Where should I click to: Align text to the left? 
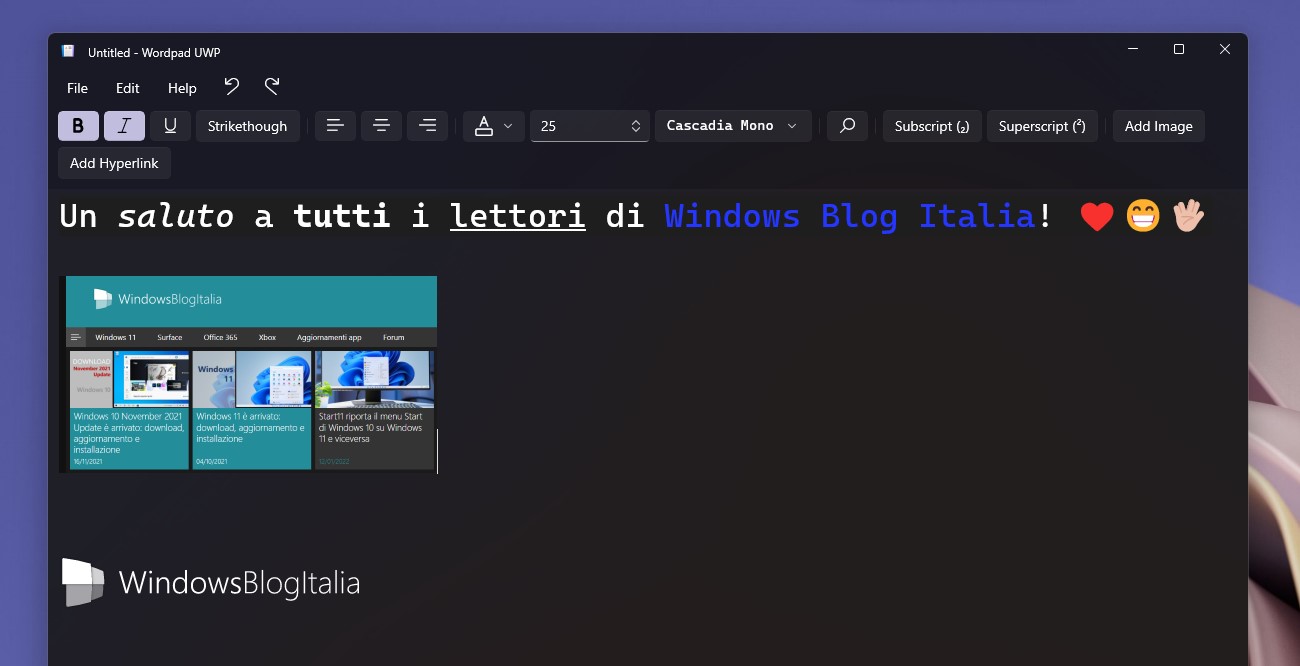335,126
